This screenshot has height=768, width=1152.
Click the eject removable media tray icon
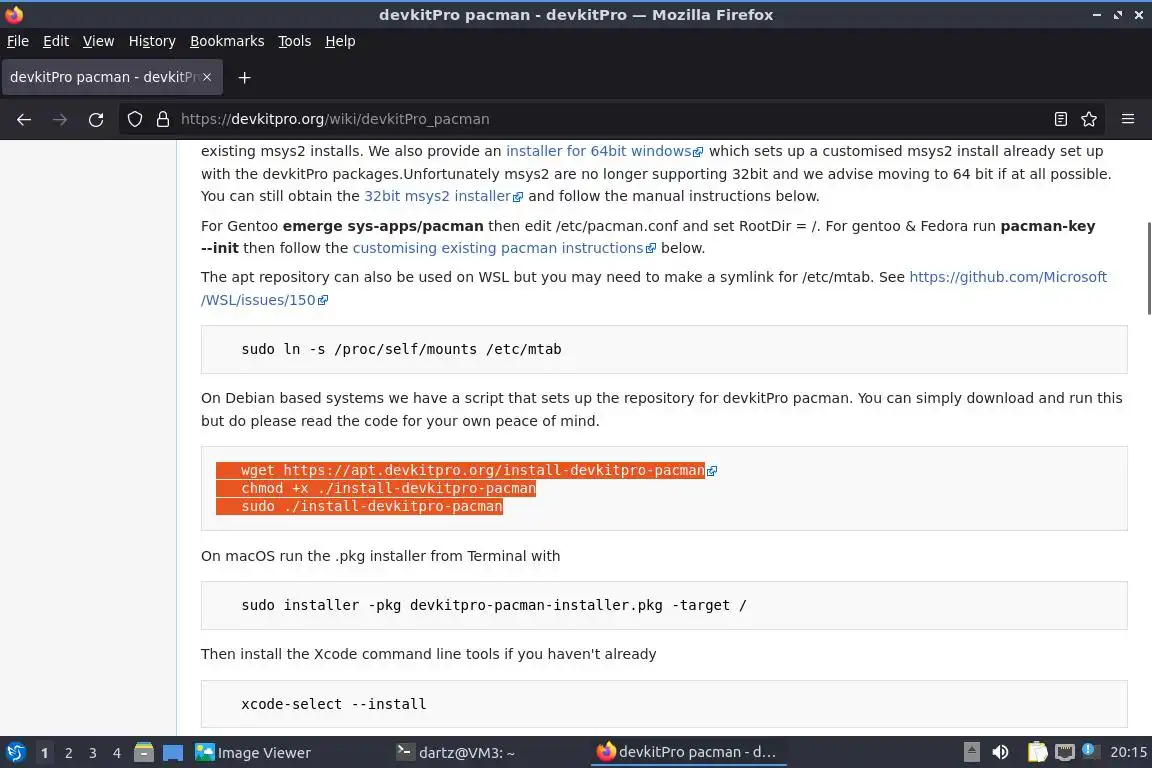click(x=971, y=752)
